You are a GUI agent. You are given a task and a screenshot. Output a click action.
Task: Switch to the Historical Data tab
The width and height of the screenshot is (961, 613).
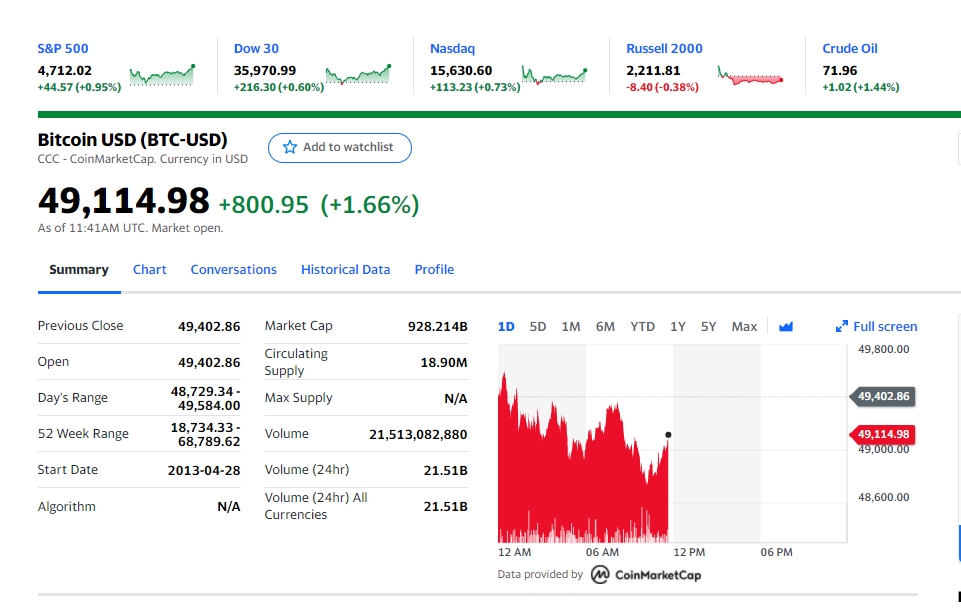coord(345,270)
